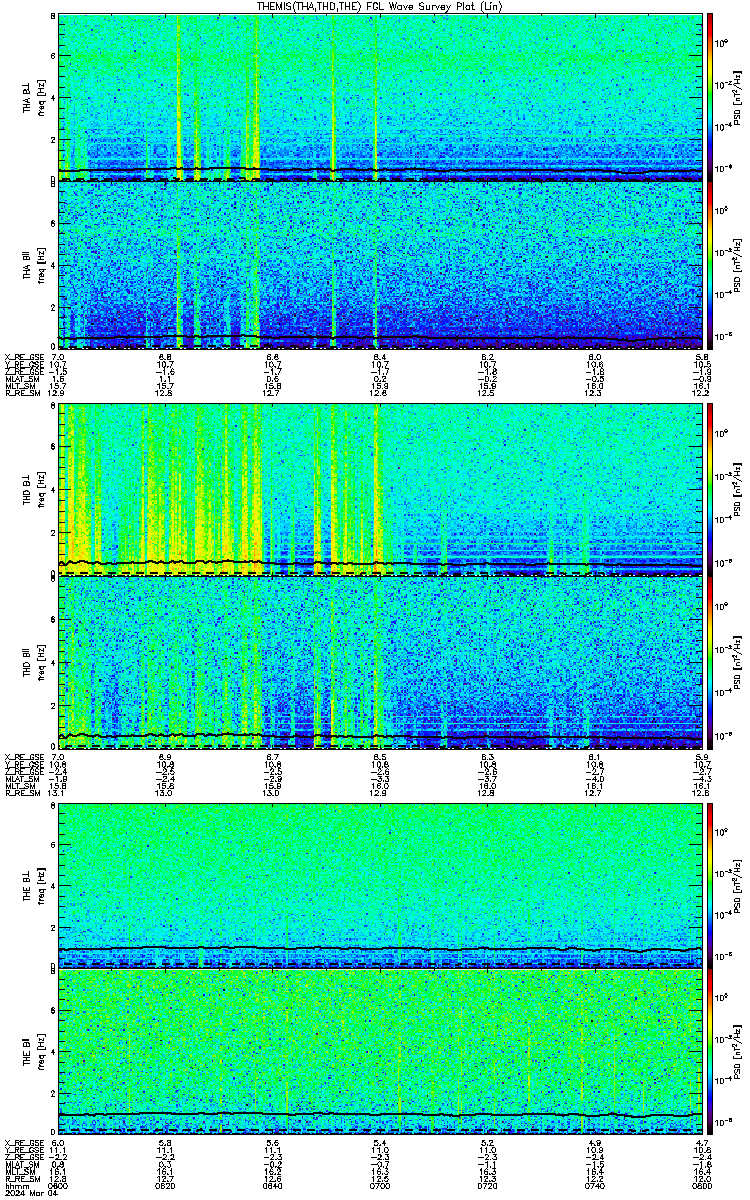Click the THD B-perpendicular spectrogram panel
The width and height of the screenshot is (750, 1200).
coord(380,490)
